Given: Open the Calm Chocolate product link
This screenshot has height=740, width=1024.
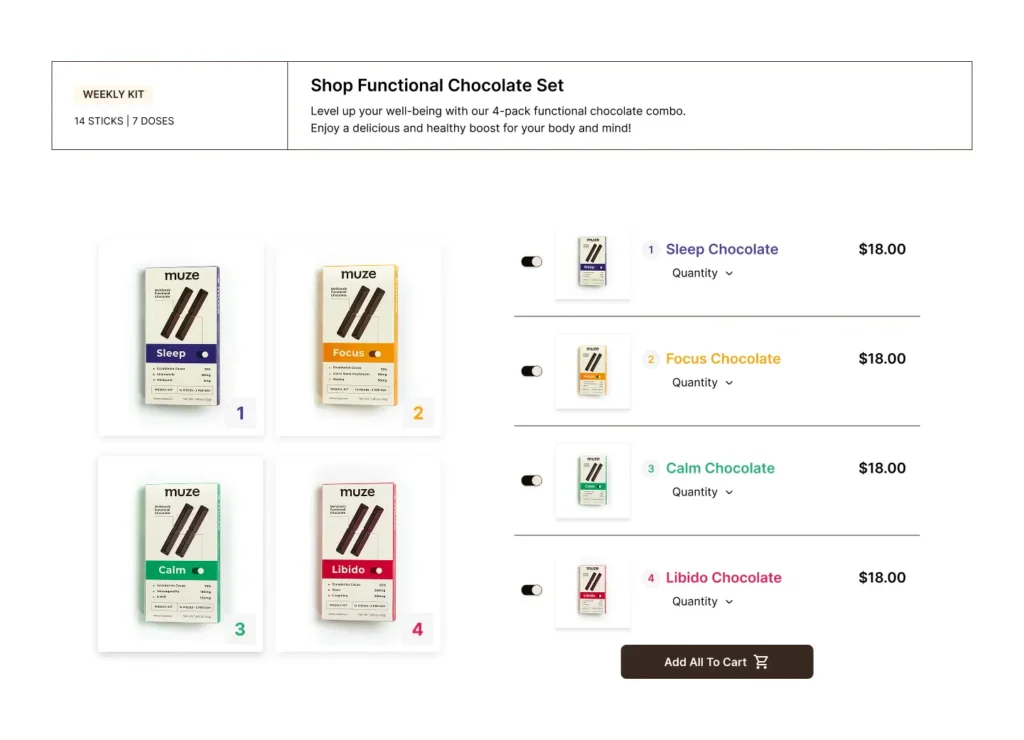Looking at the screenshot, I should (x=720, y=468).
